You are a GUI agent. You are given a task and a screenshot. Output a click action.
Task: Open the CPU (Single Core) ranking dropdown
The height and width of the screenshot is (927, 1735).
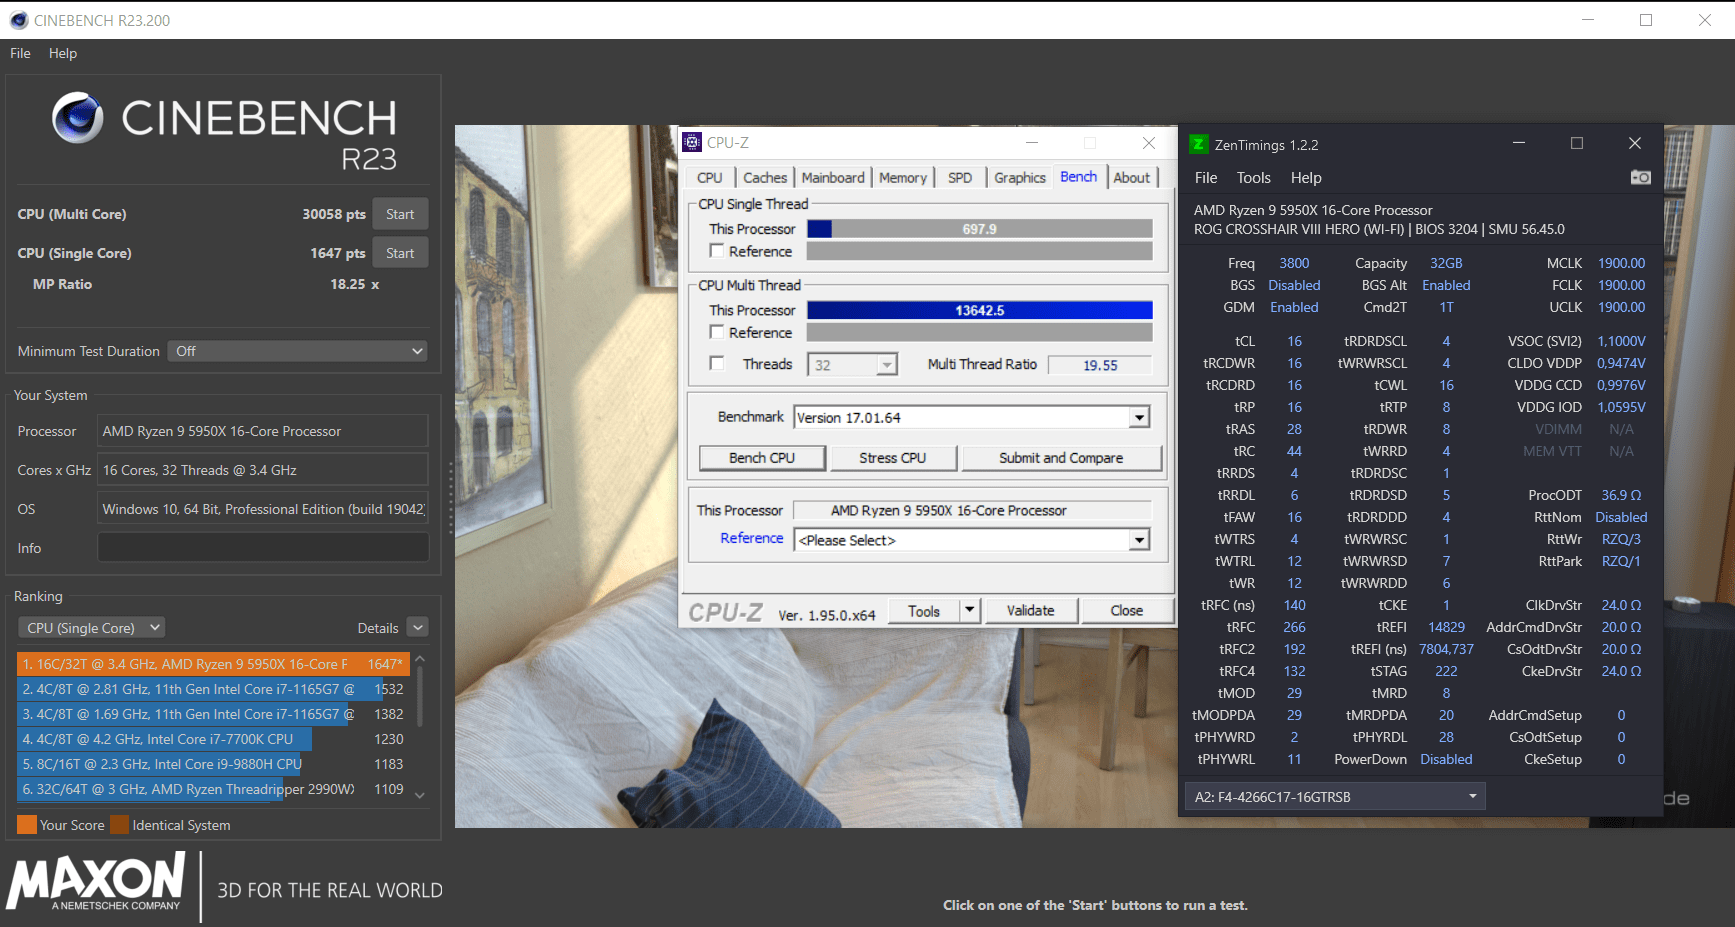tap(91, 628)
